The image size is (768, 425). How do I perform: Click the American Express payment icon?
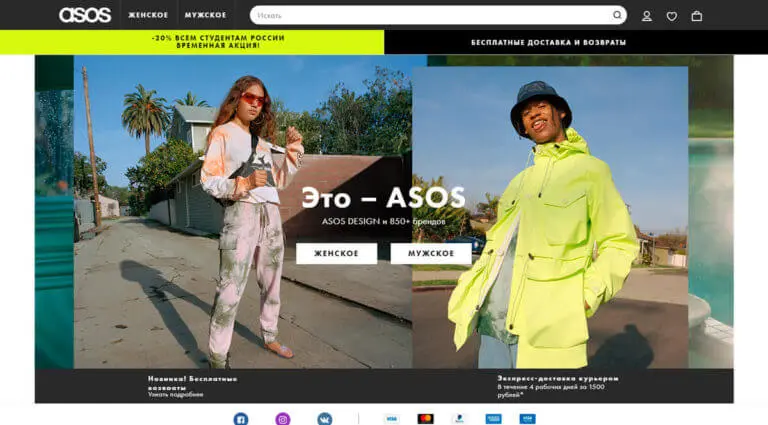pyautogui.click(x=494, y=419)
